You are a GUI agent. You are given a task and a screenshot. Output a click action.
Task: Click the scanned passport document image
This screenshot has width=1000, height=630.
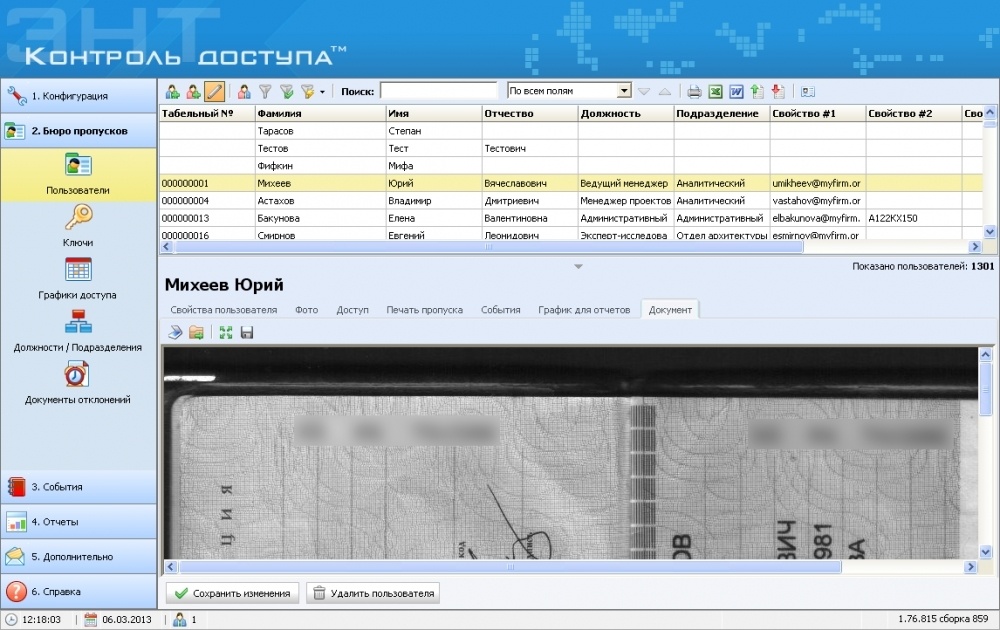click(571, 453)
